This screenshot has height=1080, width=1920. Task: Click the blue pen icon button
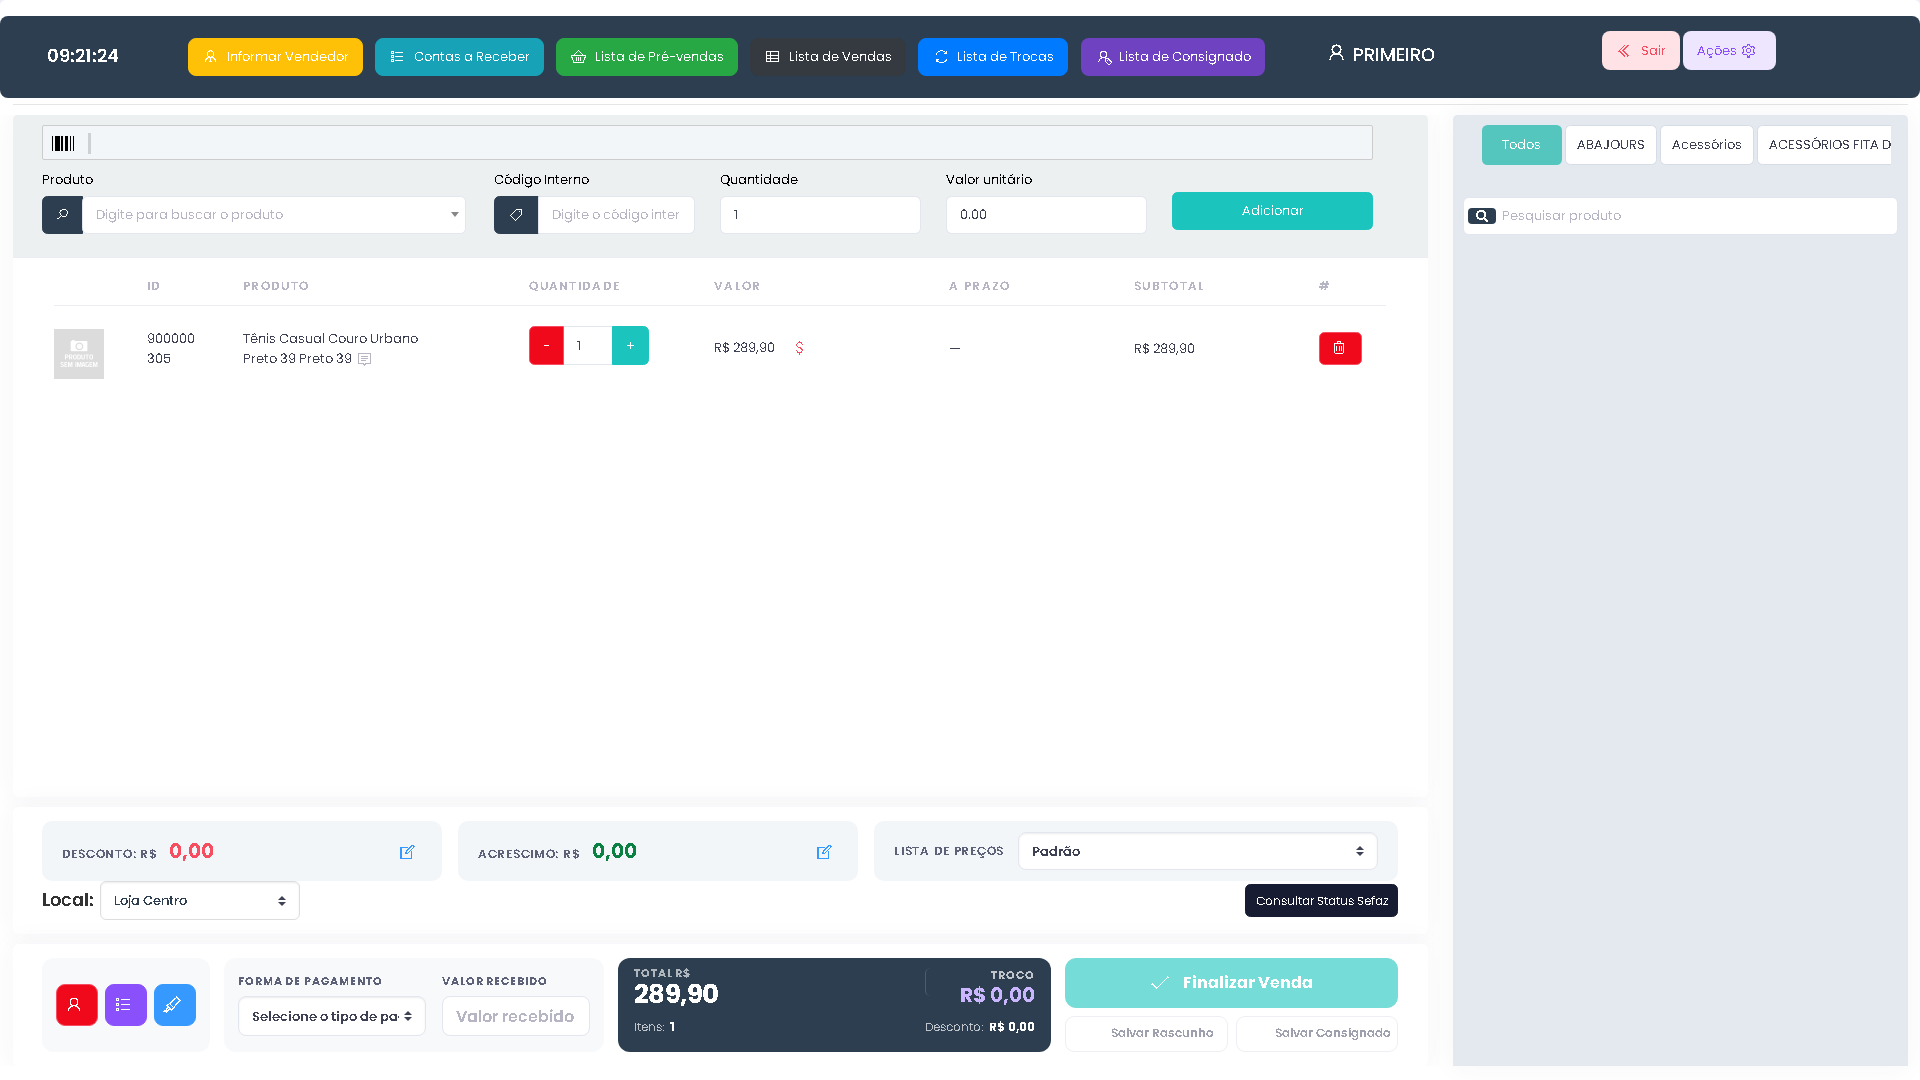[x=175, y=1005]
